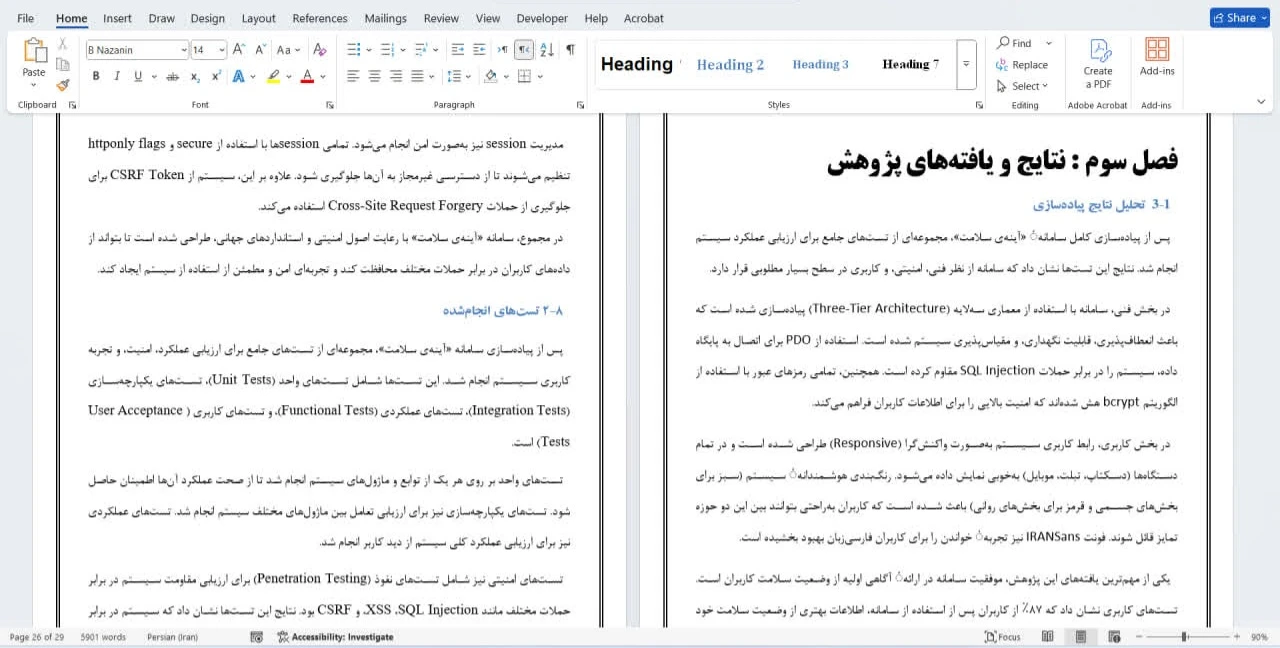Click the subscript x₂ icon

[194, 76]
